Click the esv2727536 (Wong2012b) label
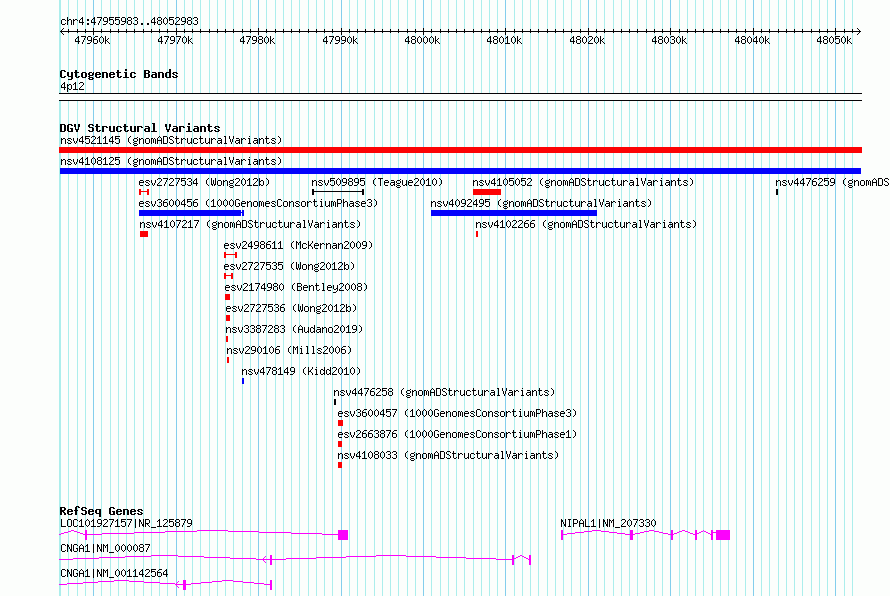 tap(291, 308)
